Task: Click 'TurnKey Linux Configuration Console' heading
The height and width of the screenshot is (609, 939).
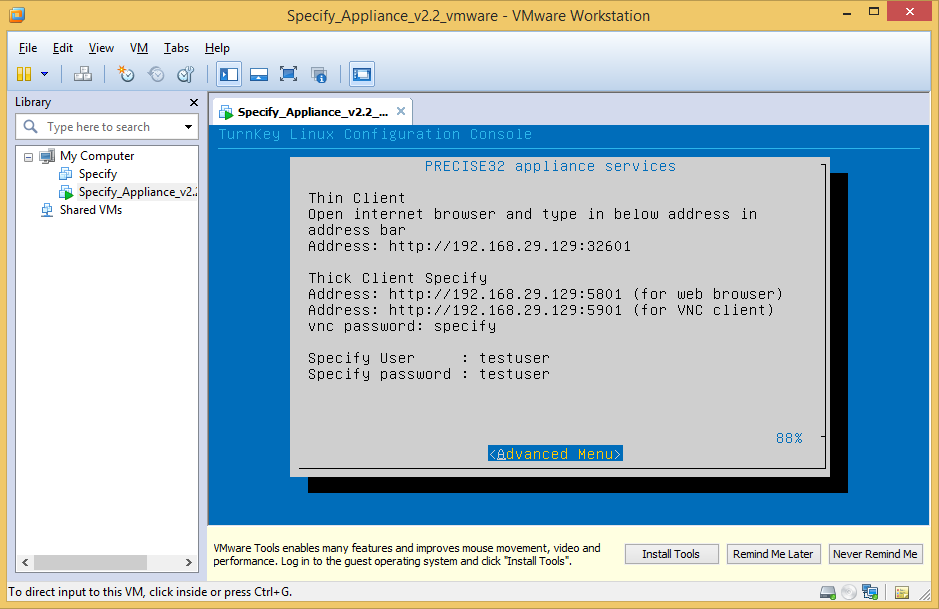Action: tap(375, 134)
